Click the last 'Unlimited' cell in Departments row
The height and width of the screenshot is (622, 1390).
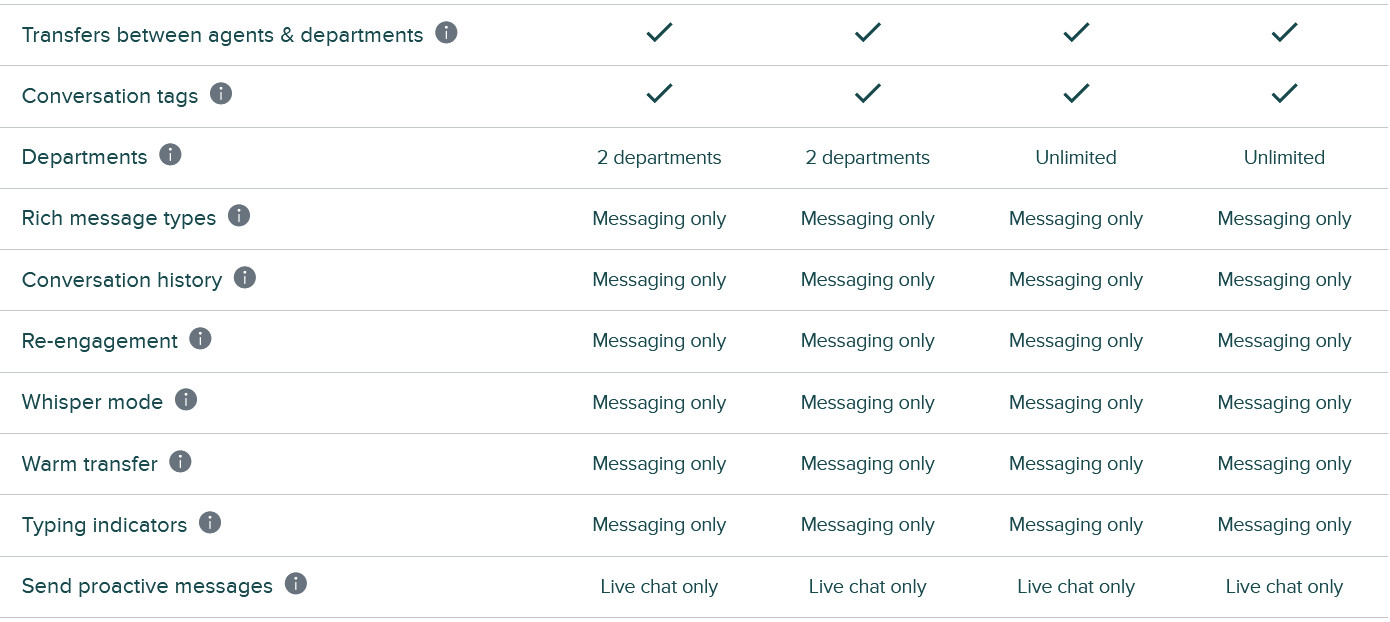pyautogui.click(x=1284, y=158)
